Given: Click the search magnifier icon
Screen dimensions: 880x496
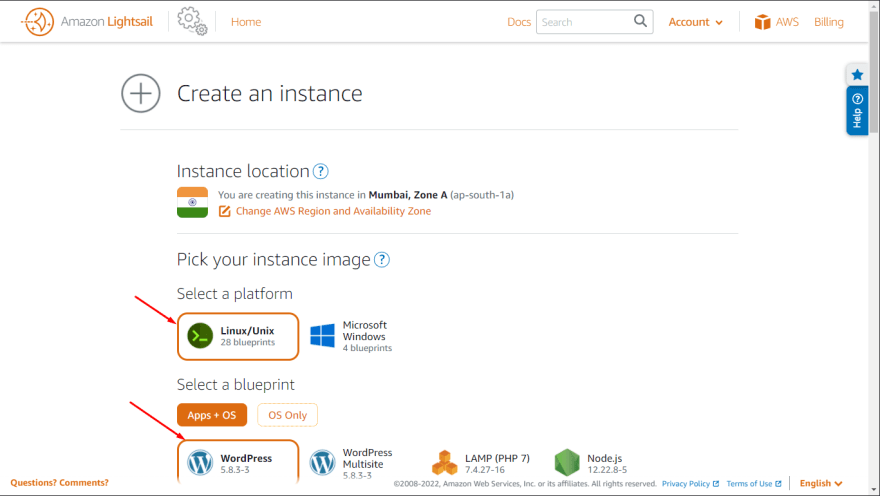Looking at the screenshot, I should (640, 21).
